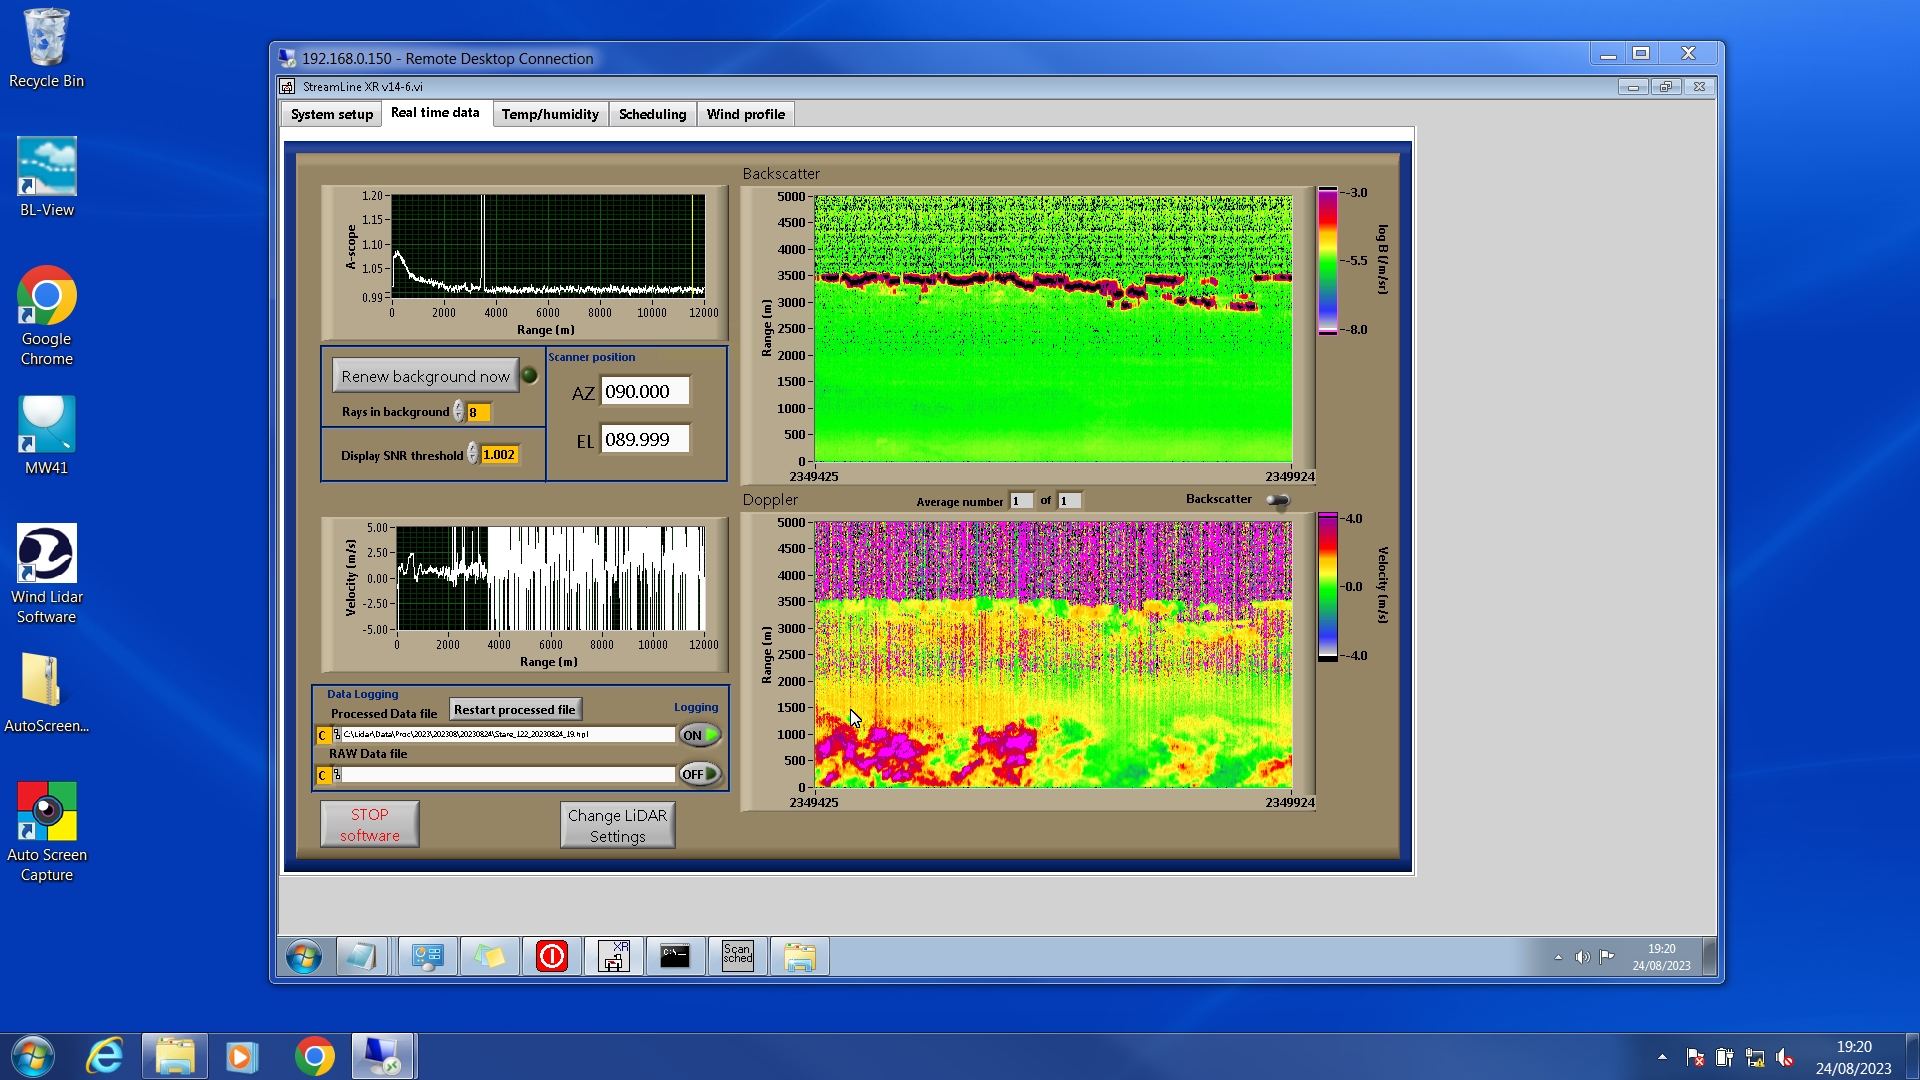The image size is (1920, 1080).
Task: Click Change LiDAR Settings button
Action: 617,825
